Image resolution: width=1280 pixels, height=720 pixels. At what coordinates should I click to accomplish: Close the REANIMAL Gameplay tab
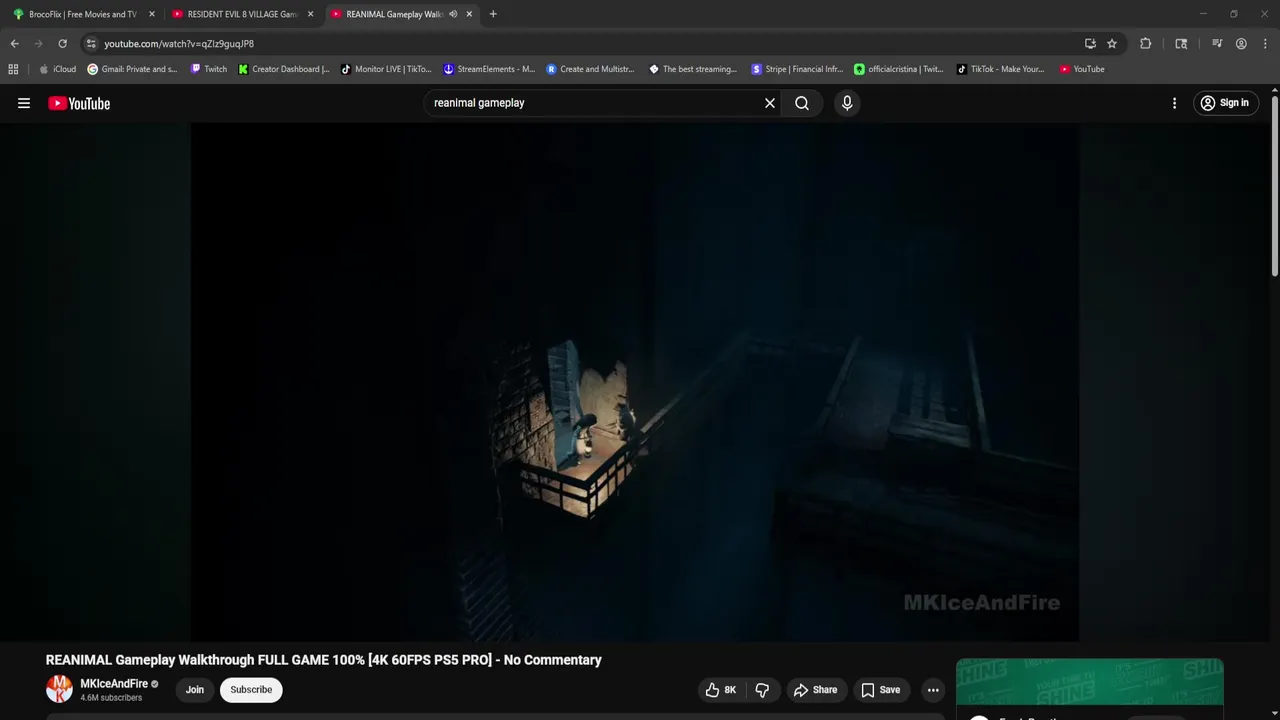pyautogui.click(x=469, y=14)
